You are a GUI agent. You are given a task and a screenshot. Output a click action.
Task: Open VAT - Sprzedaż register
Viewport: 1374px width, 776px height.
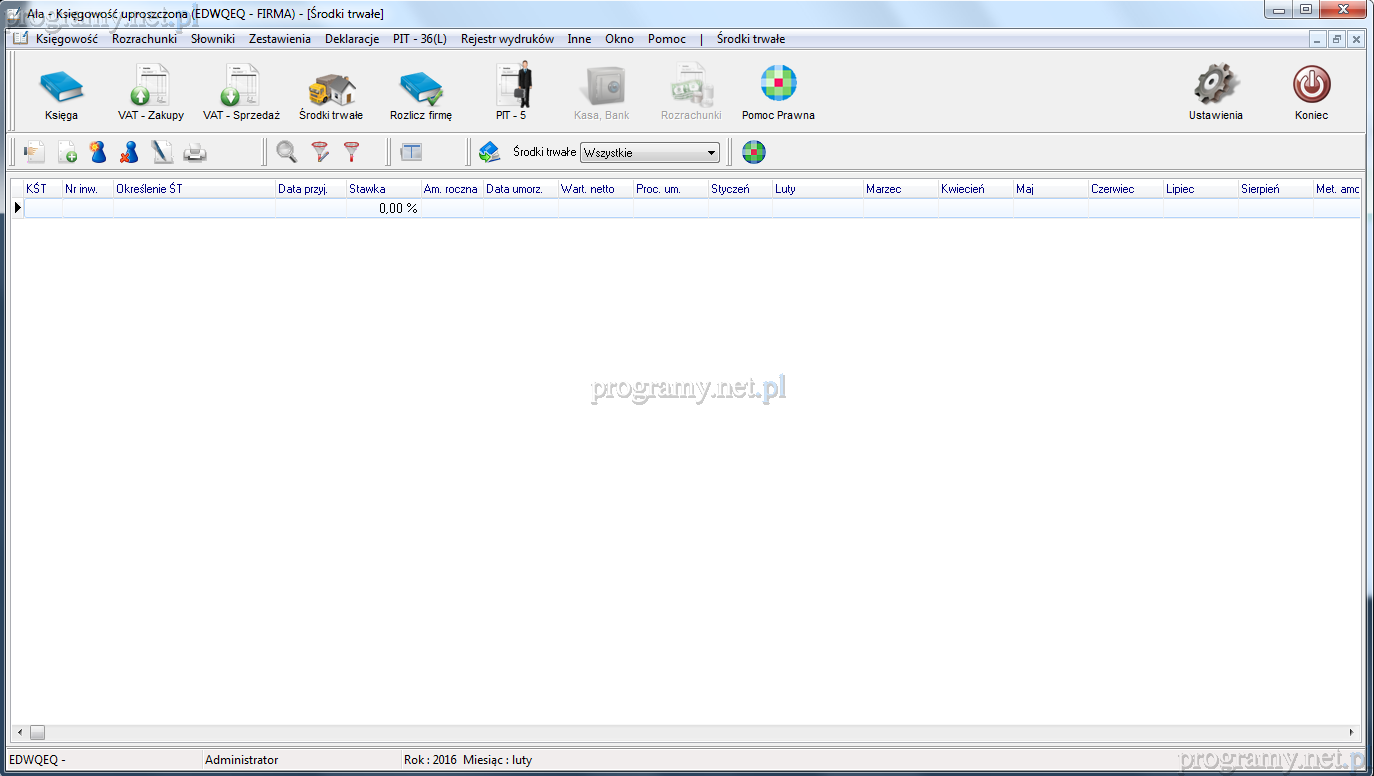pos(241,90)
